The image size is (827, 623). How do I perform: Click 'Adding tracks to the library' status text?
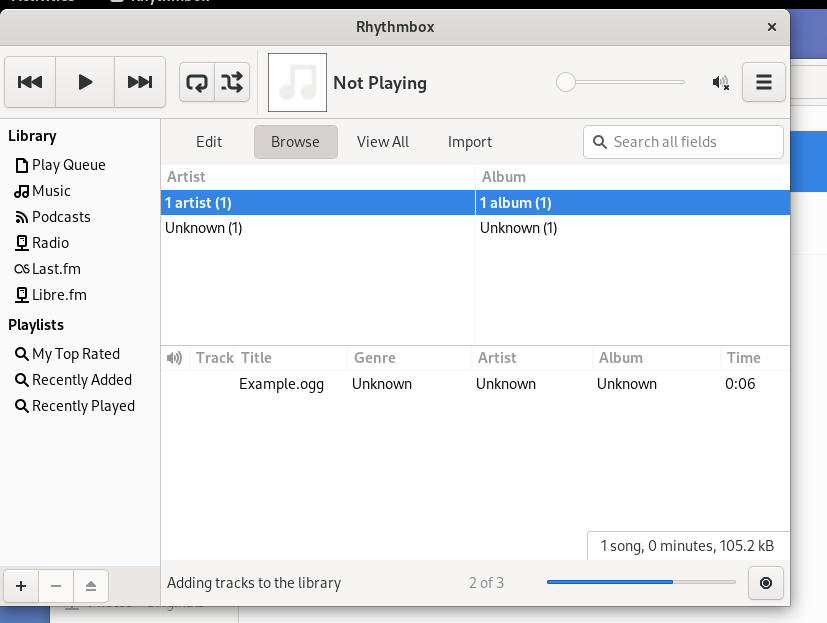point(254,583)
